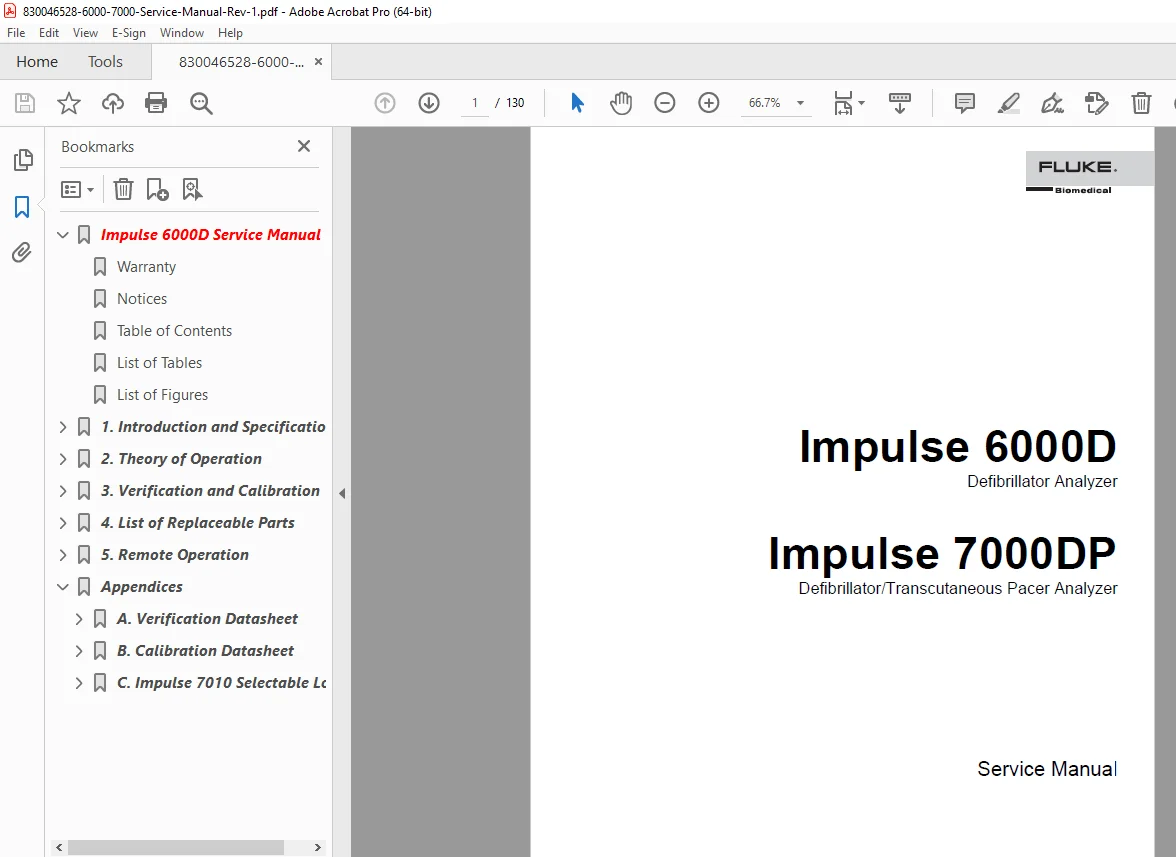The height and width of the screenshot is (857, 1176).
Task: Zoom out with minus icon
Action: [x=664, y=103]
